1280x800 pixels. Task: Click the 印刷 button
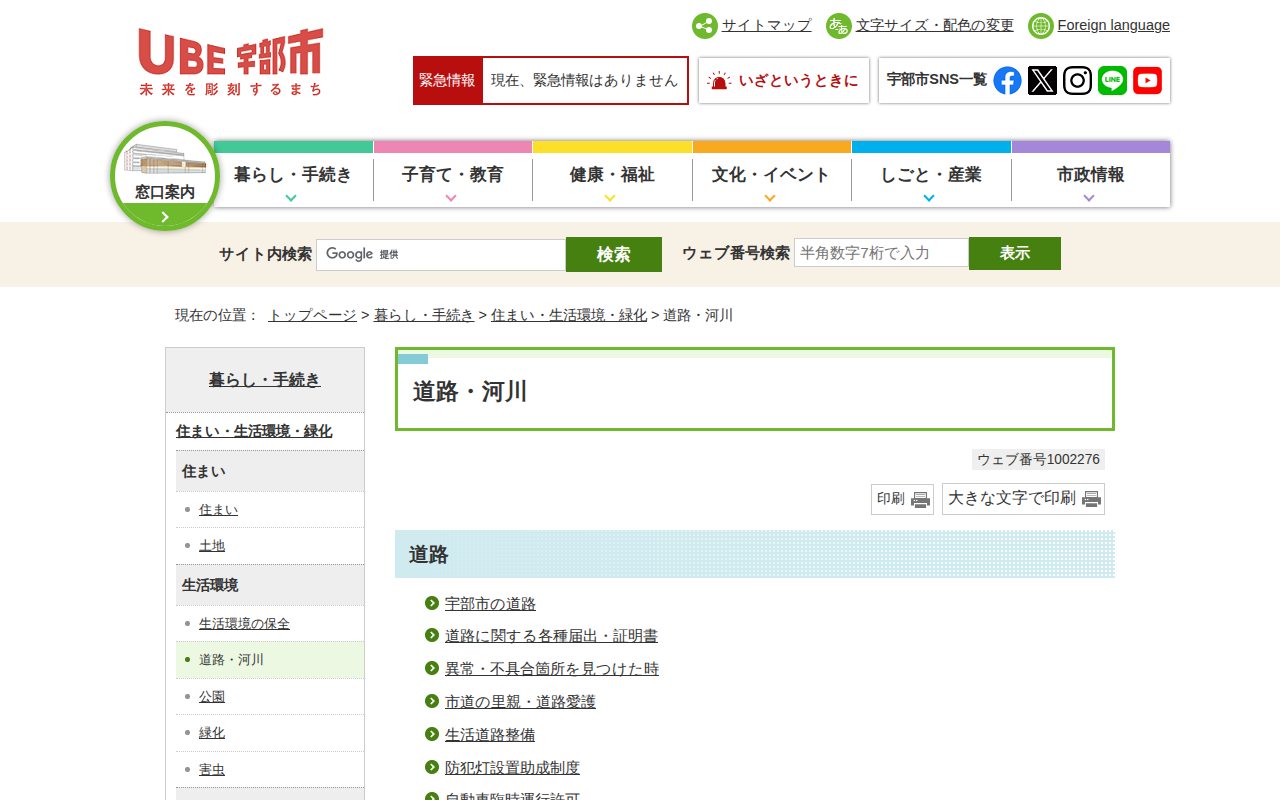[902, 499]
